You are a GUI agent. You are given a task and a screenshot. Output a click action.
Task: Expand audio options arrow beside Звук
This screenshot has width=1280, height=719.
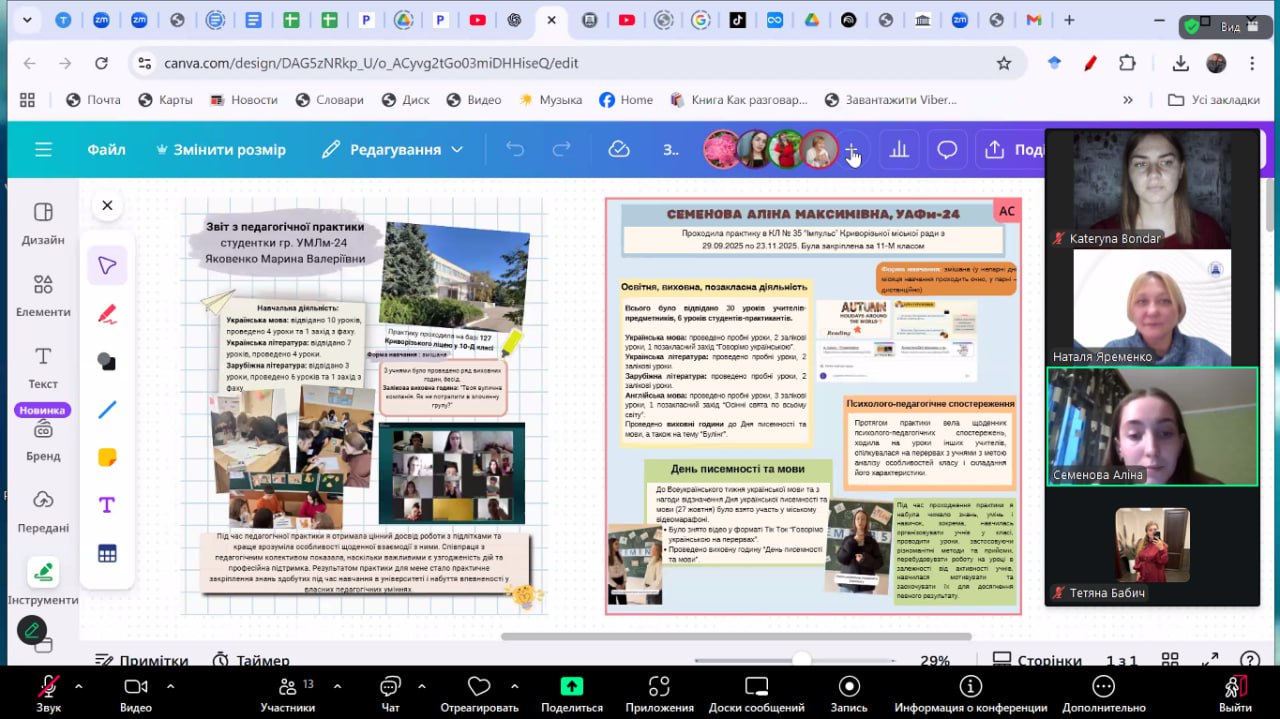click(79, 686)
